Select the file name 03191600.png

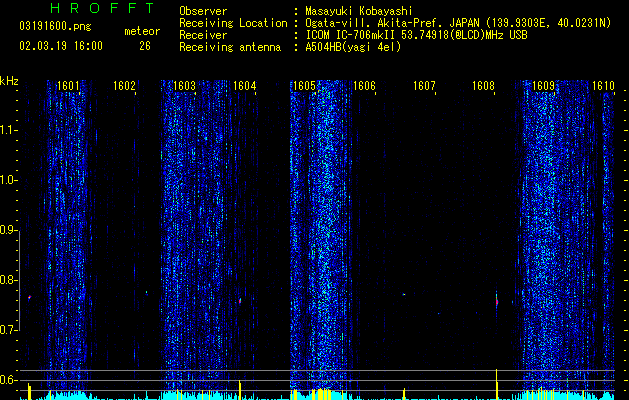[55, 27]
